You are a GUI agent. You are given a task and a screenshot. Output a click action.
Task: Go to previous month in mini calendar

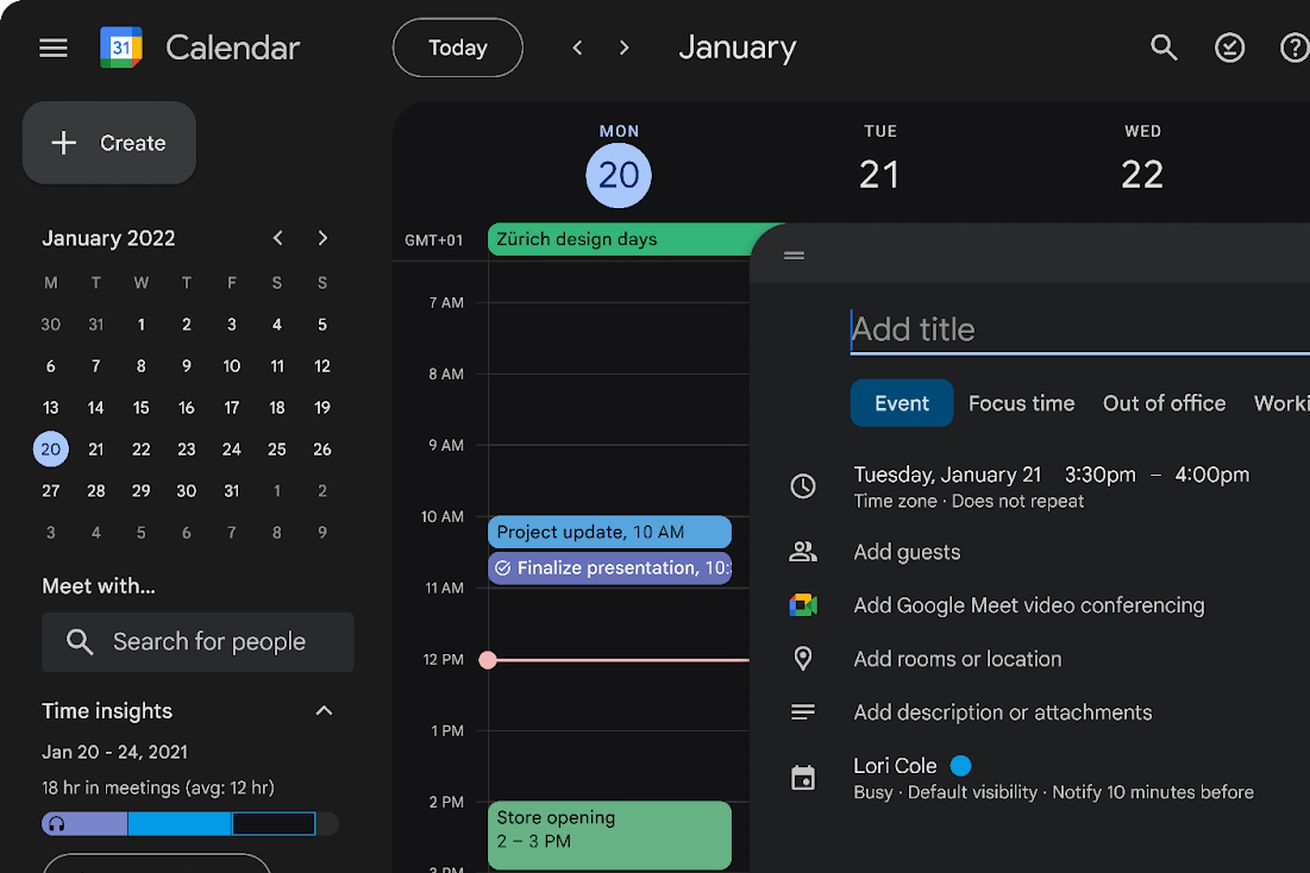278,238
